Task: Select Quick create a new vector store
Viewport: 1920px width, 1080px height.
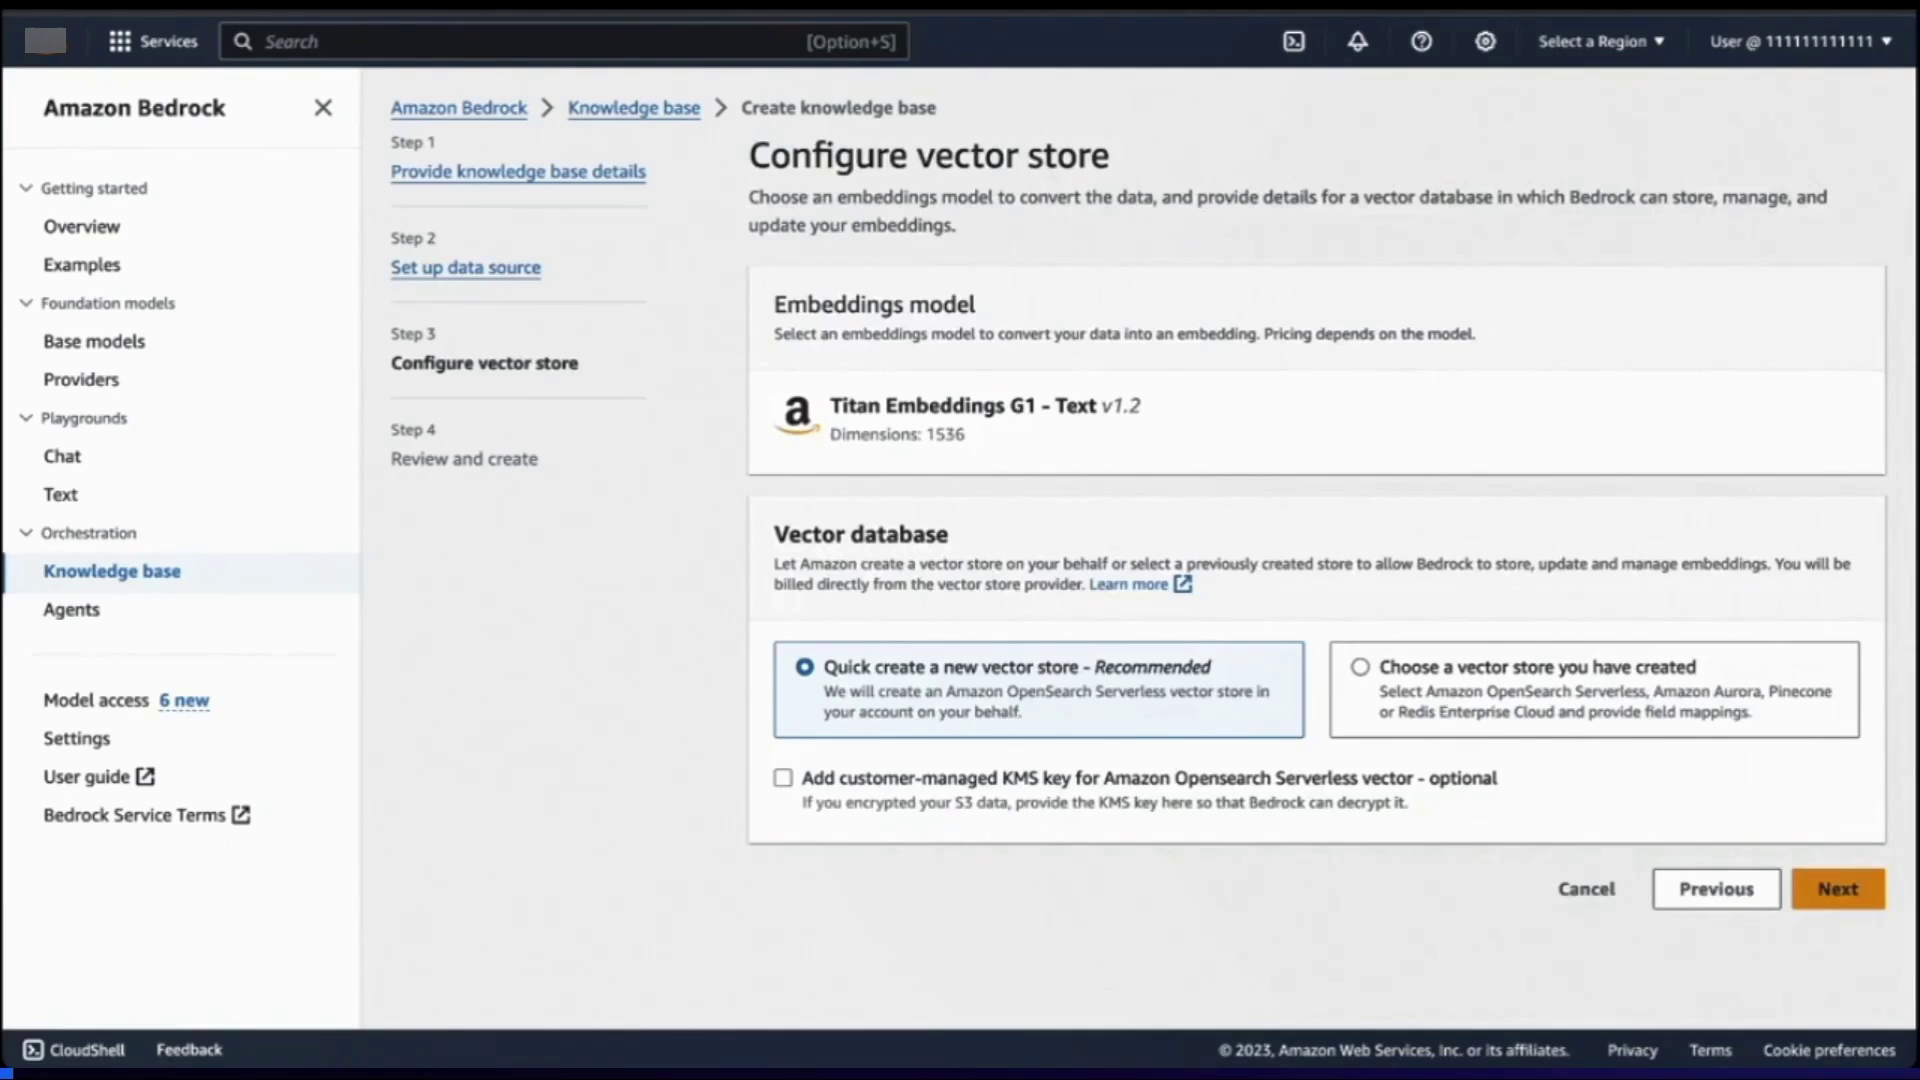Action: click(x=804, y=667)
